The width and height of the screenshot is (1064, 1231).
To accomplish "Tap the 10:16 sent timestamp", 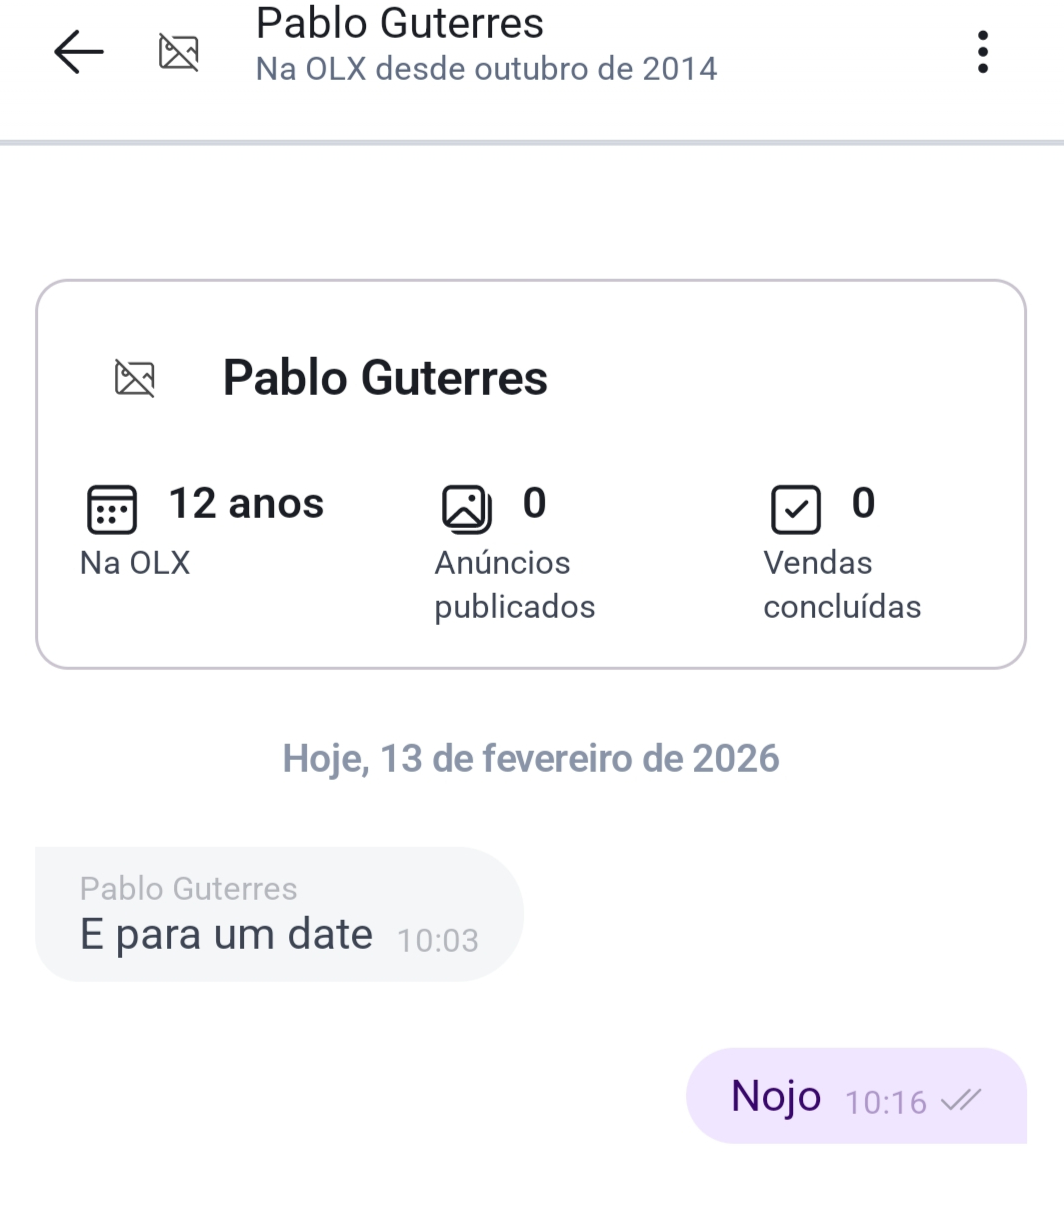I will pos(886,1102).
